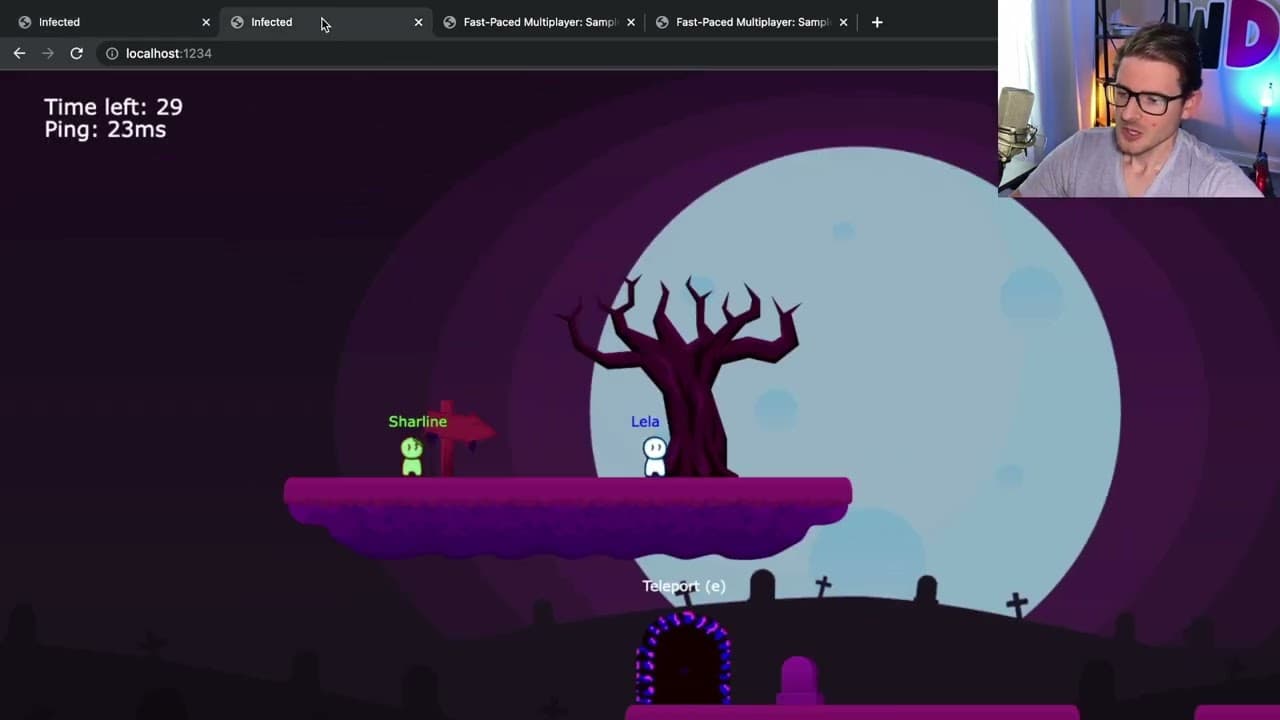Viewport: 1280px width, 720px height.
Task: Open a new browser tab
Action: [877, 22]
